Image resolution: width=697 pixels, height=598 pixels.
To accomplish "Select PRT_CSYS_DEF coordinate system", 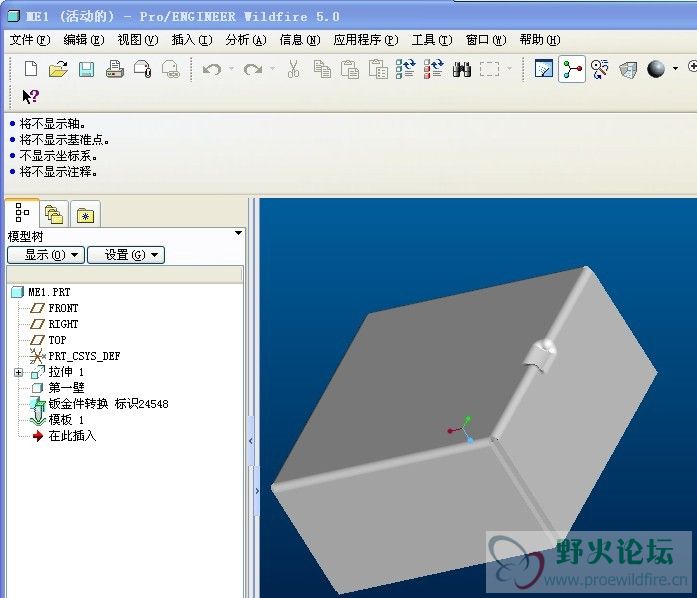I will click(x=75, y=356).
